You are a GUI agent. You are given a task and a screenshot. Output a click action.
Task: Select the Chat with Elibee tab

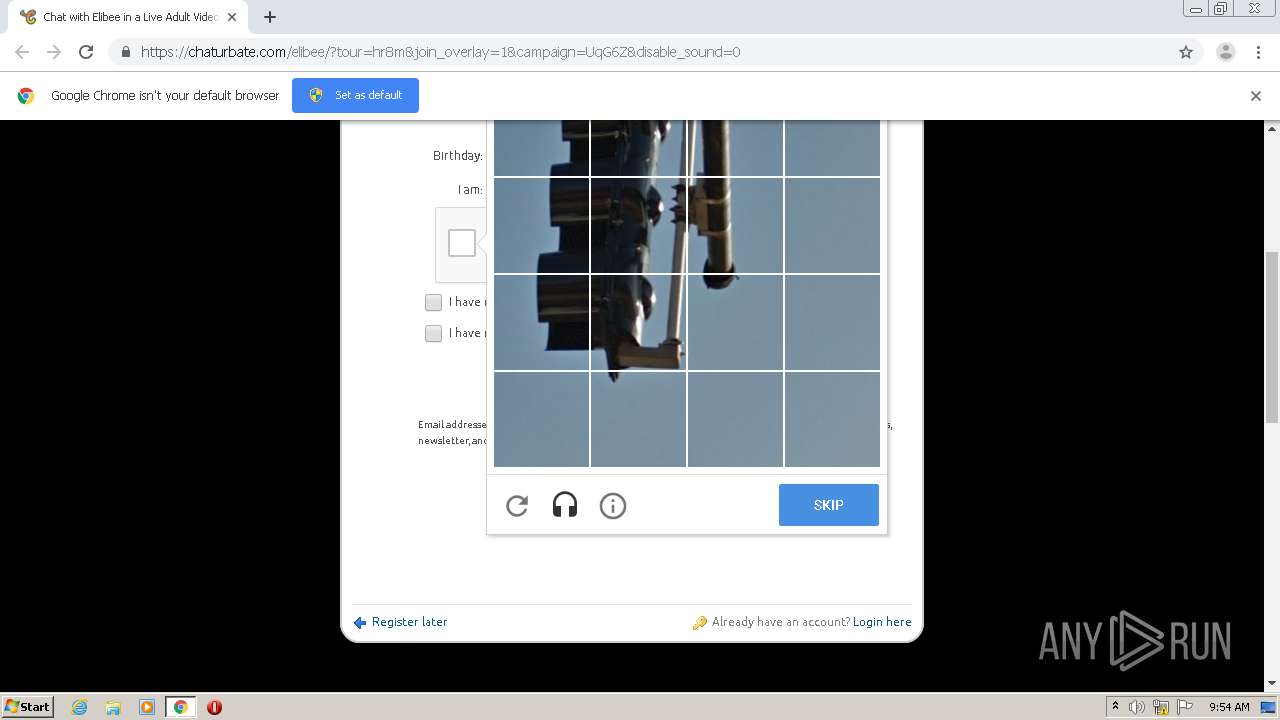click(x=128, y=17)
